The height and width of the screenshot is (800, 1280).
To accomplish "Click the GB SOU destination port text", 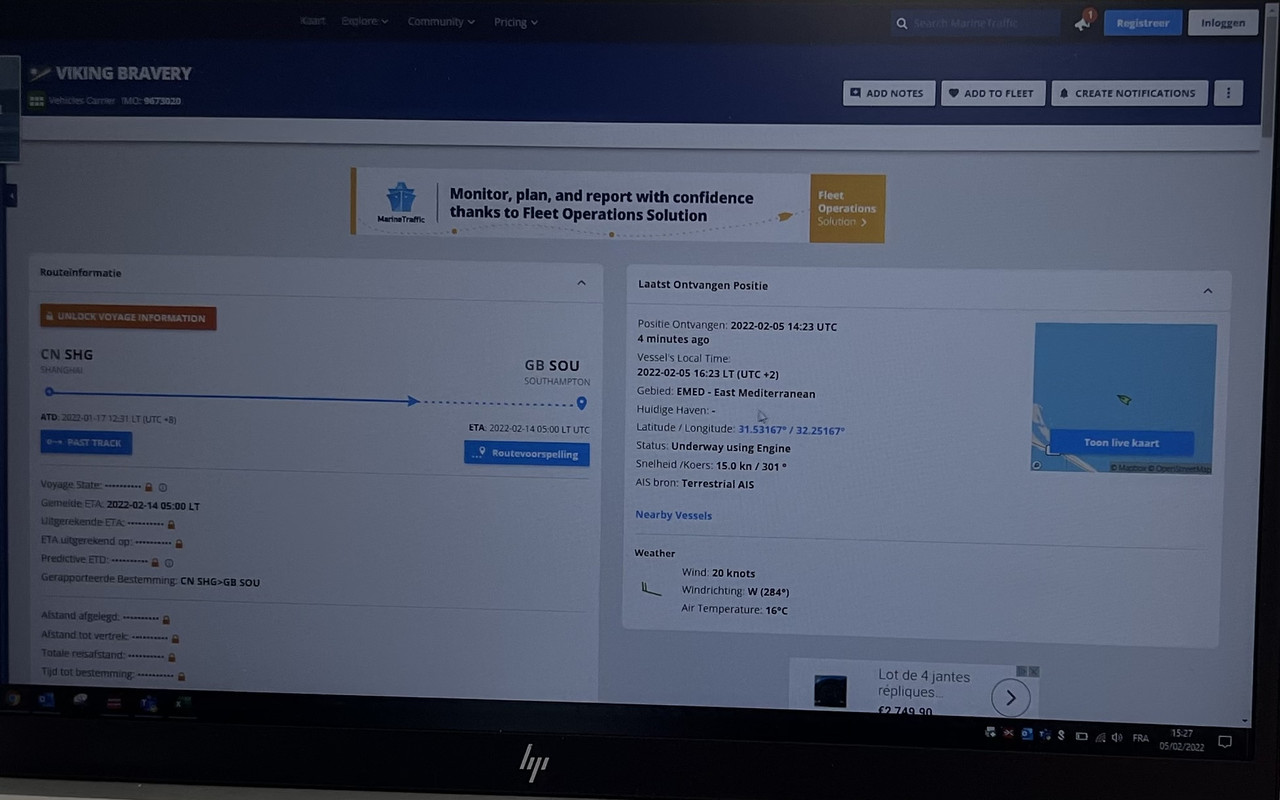I will [x=552, y=366].
